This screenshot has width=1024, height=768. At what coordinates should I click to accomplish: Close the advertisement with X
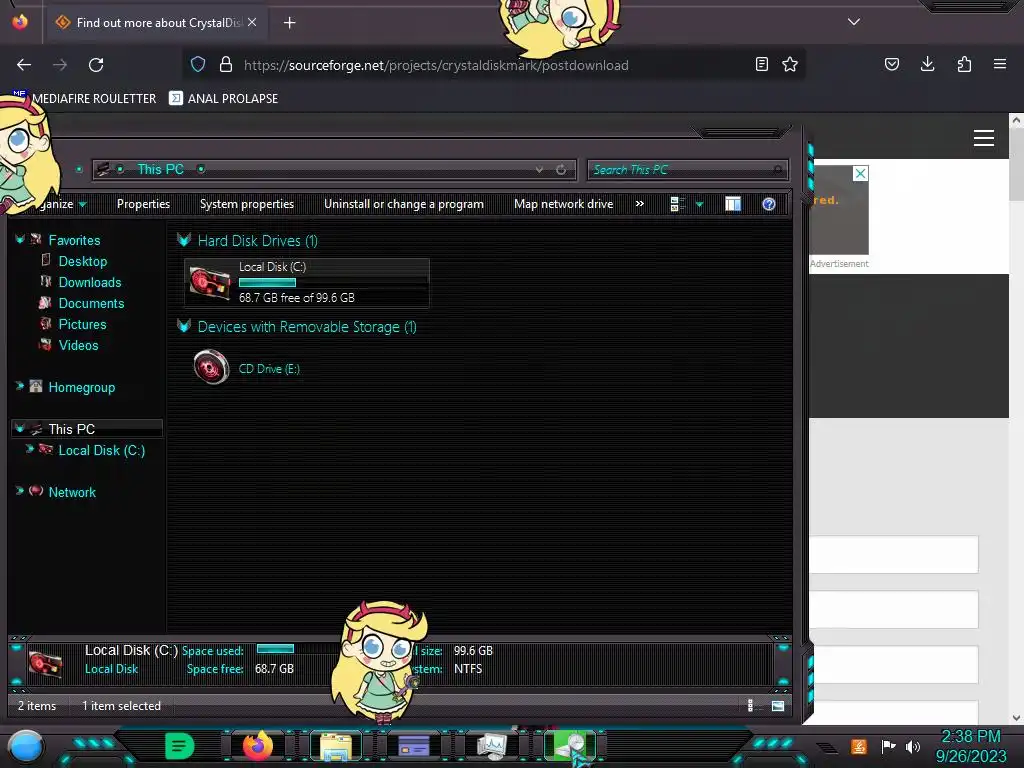861,173
